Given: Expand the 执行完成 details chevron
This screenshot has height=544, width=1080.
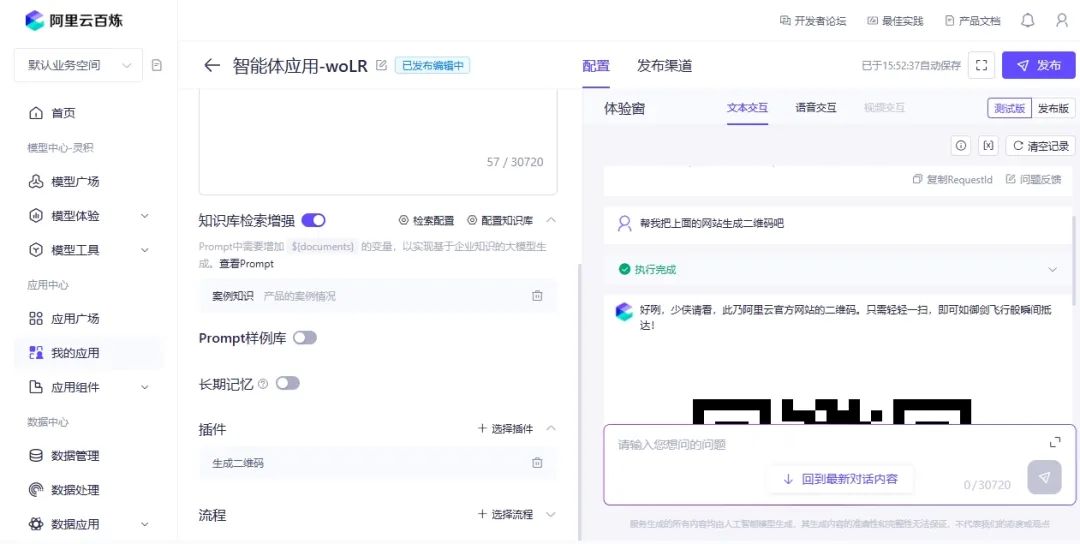Looking at the screenshot, I should 1052,269.
